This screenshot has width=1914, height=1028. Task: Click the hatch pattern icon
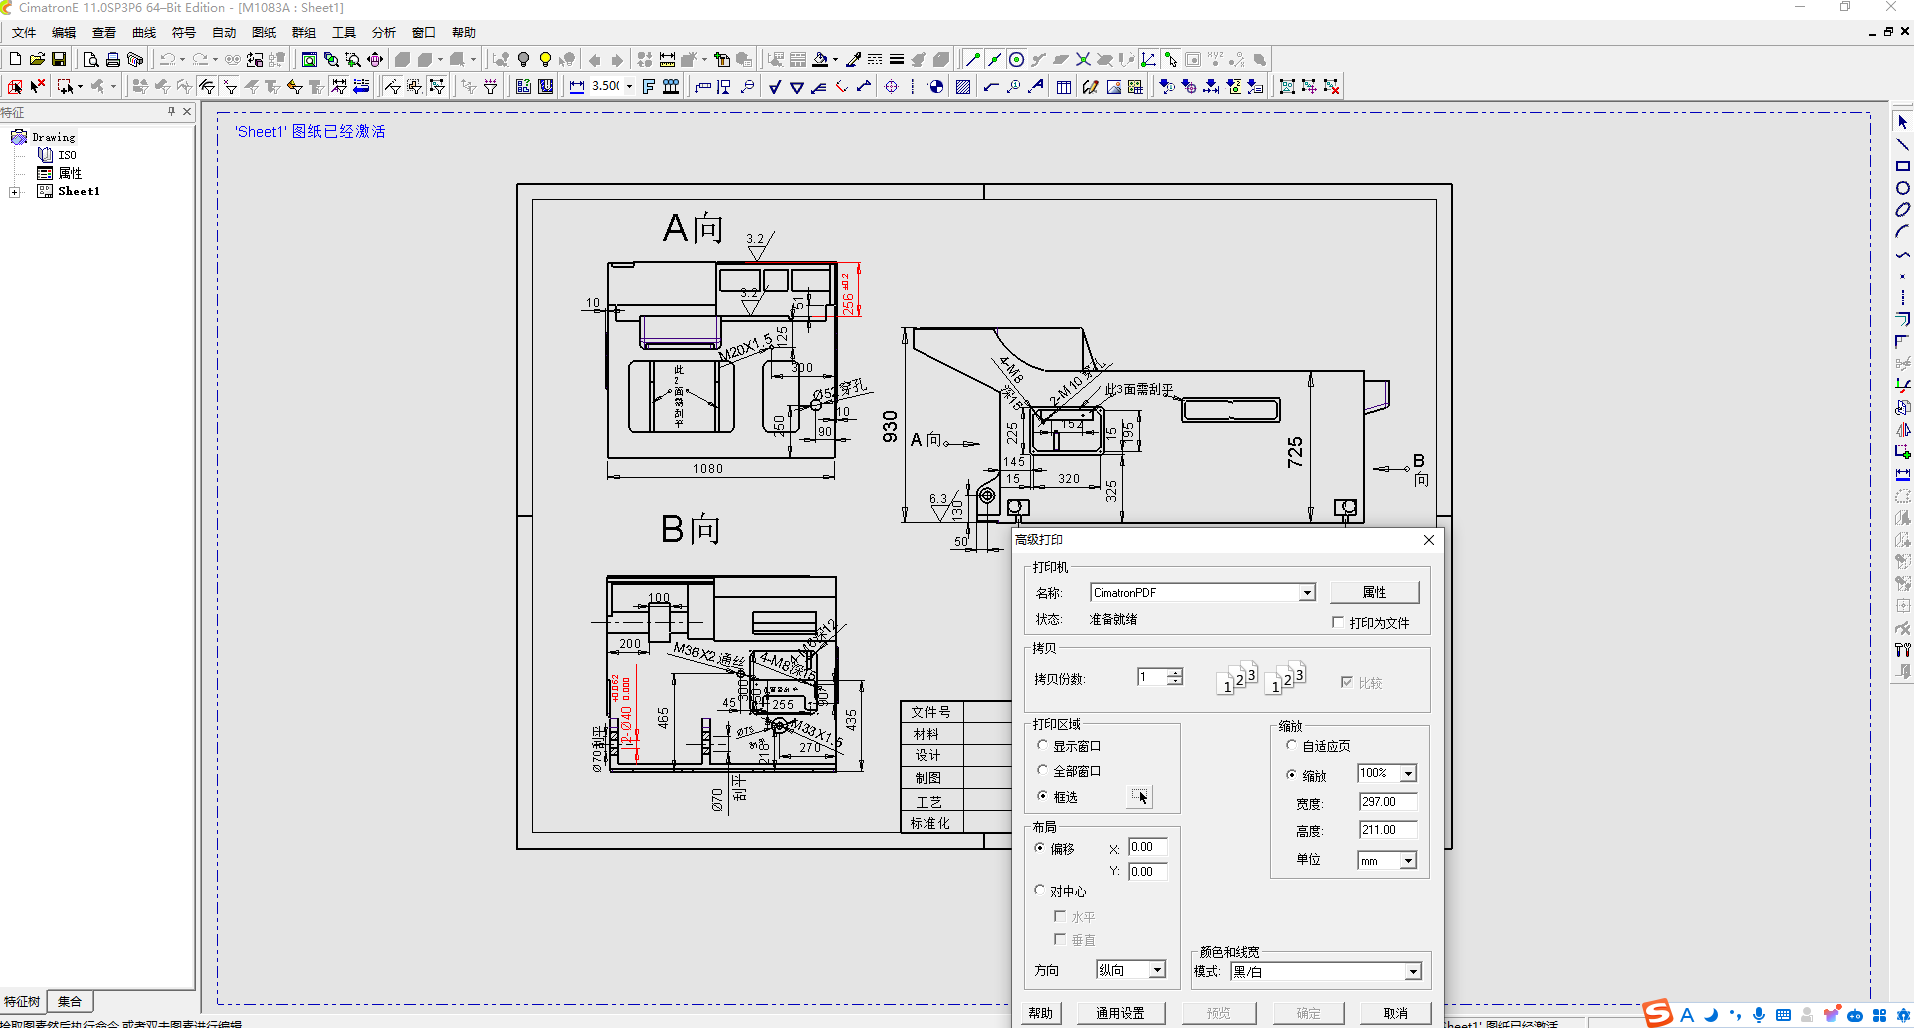[963, 87]
